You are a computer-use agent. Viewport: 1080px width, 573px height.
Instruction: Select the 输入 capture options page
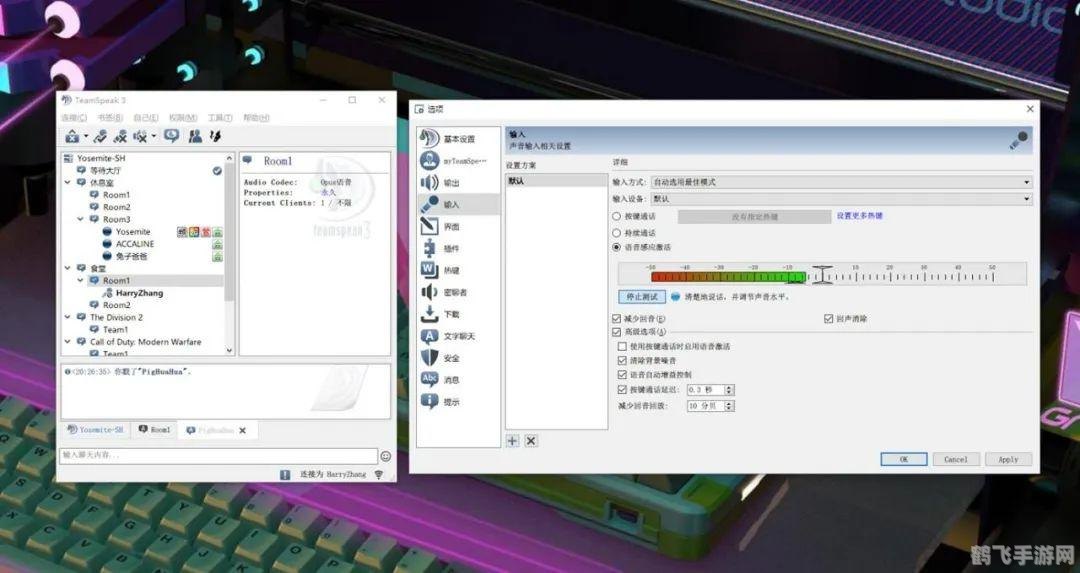459,205
